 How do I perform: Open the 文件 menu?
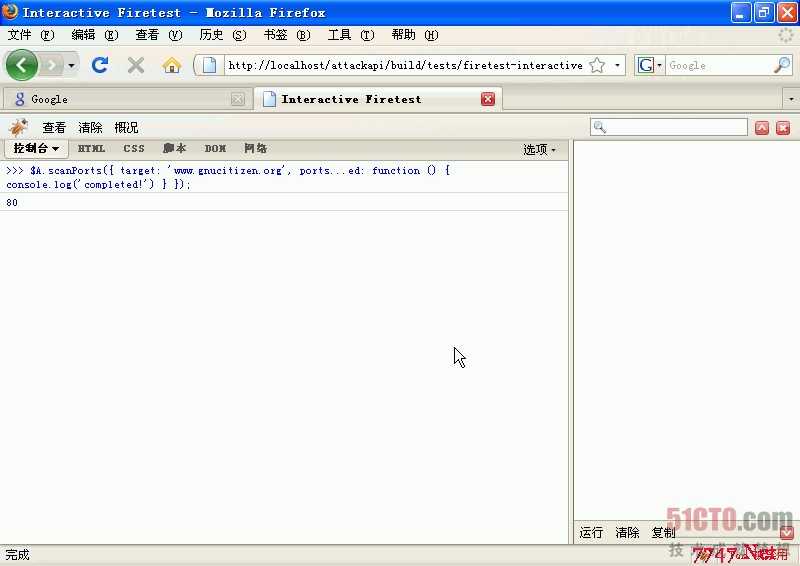pos(31,35)
